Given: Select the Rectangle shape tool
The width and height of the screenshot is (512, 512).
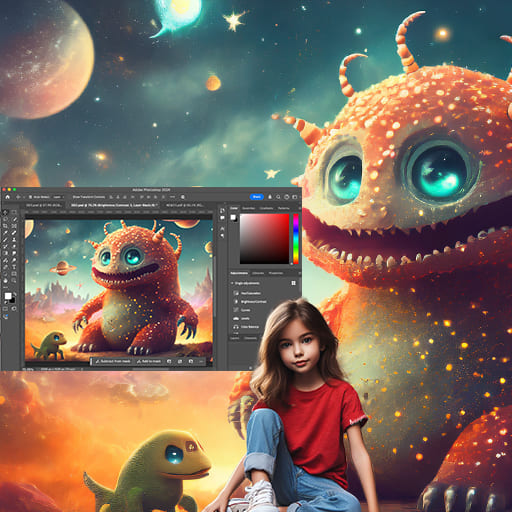Looking at the screenshot, I should [14, 274].
